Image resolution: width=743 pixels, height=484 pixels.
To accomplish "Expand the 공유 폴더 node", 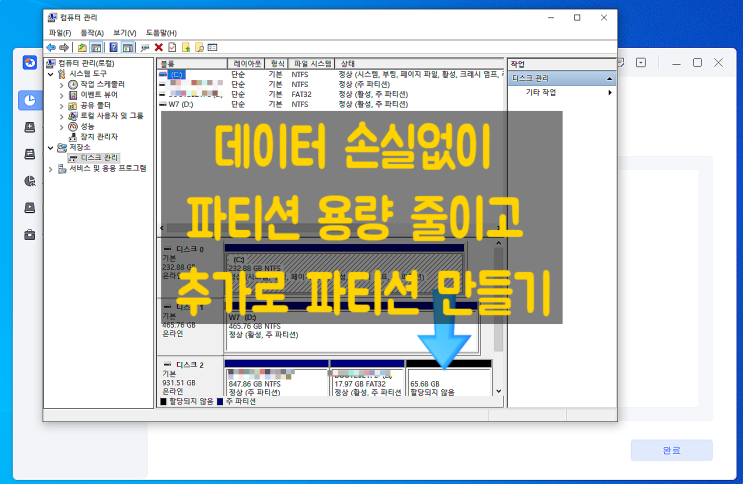I will (x=61, y=106).
